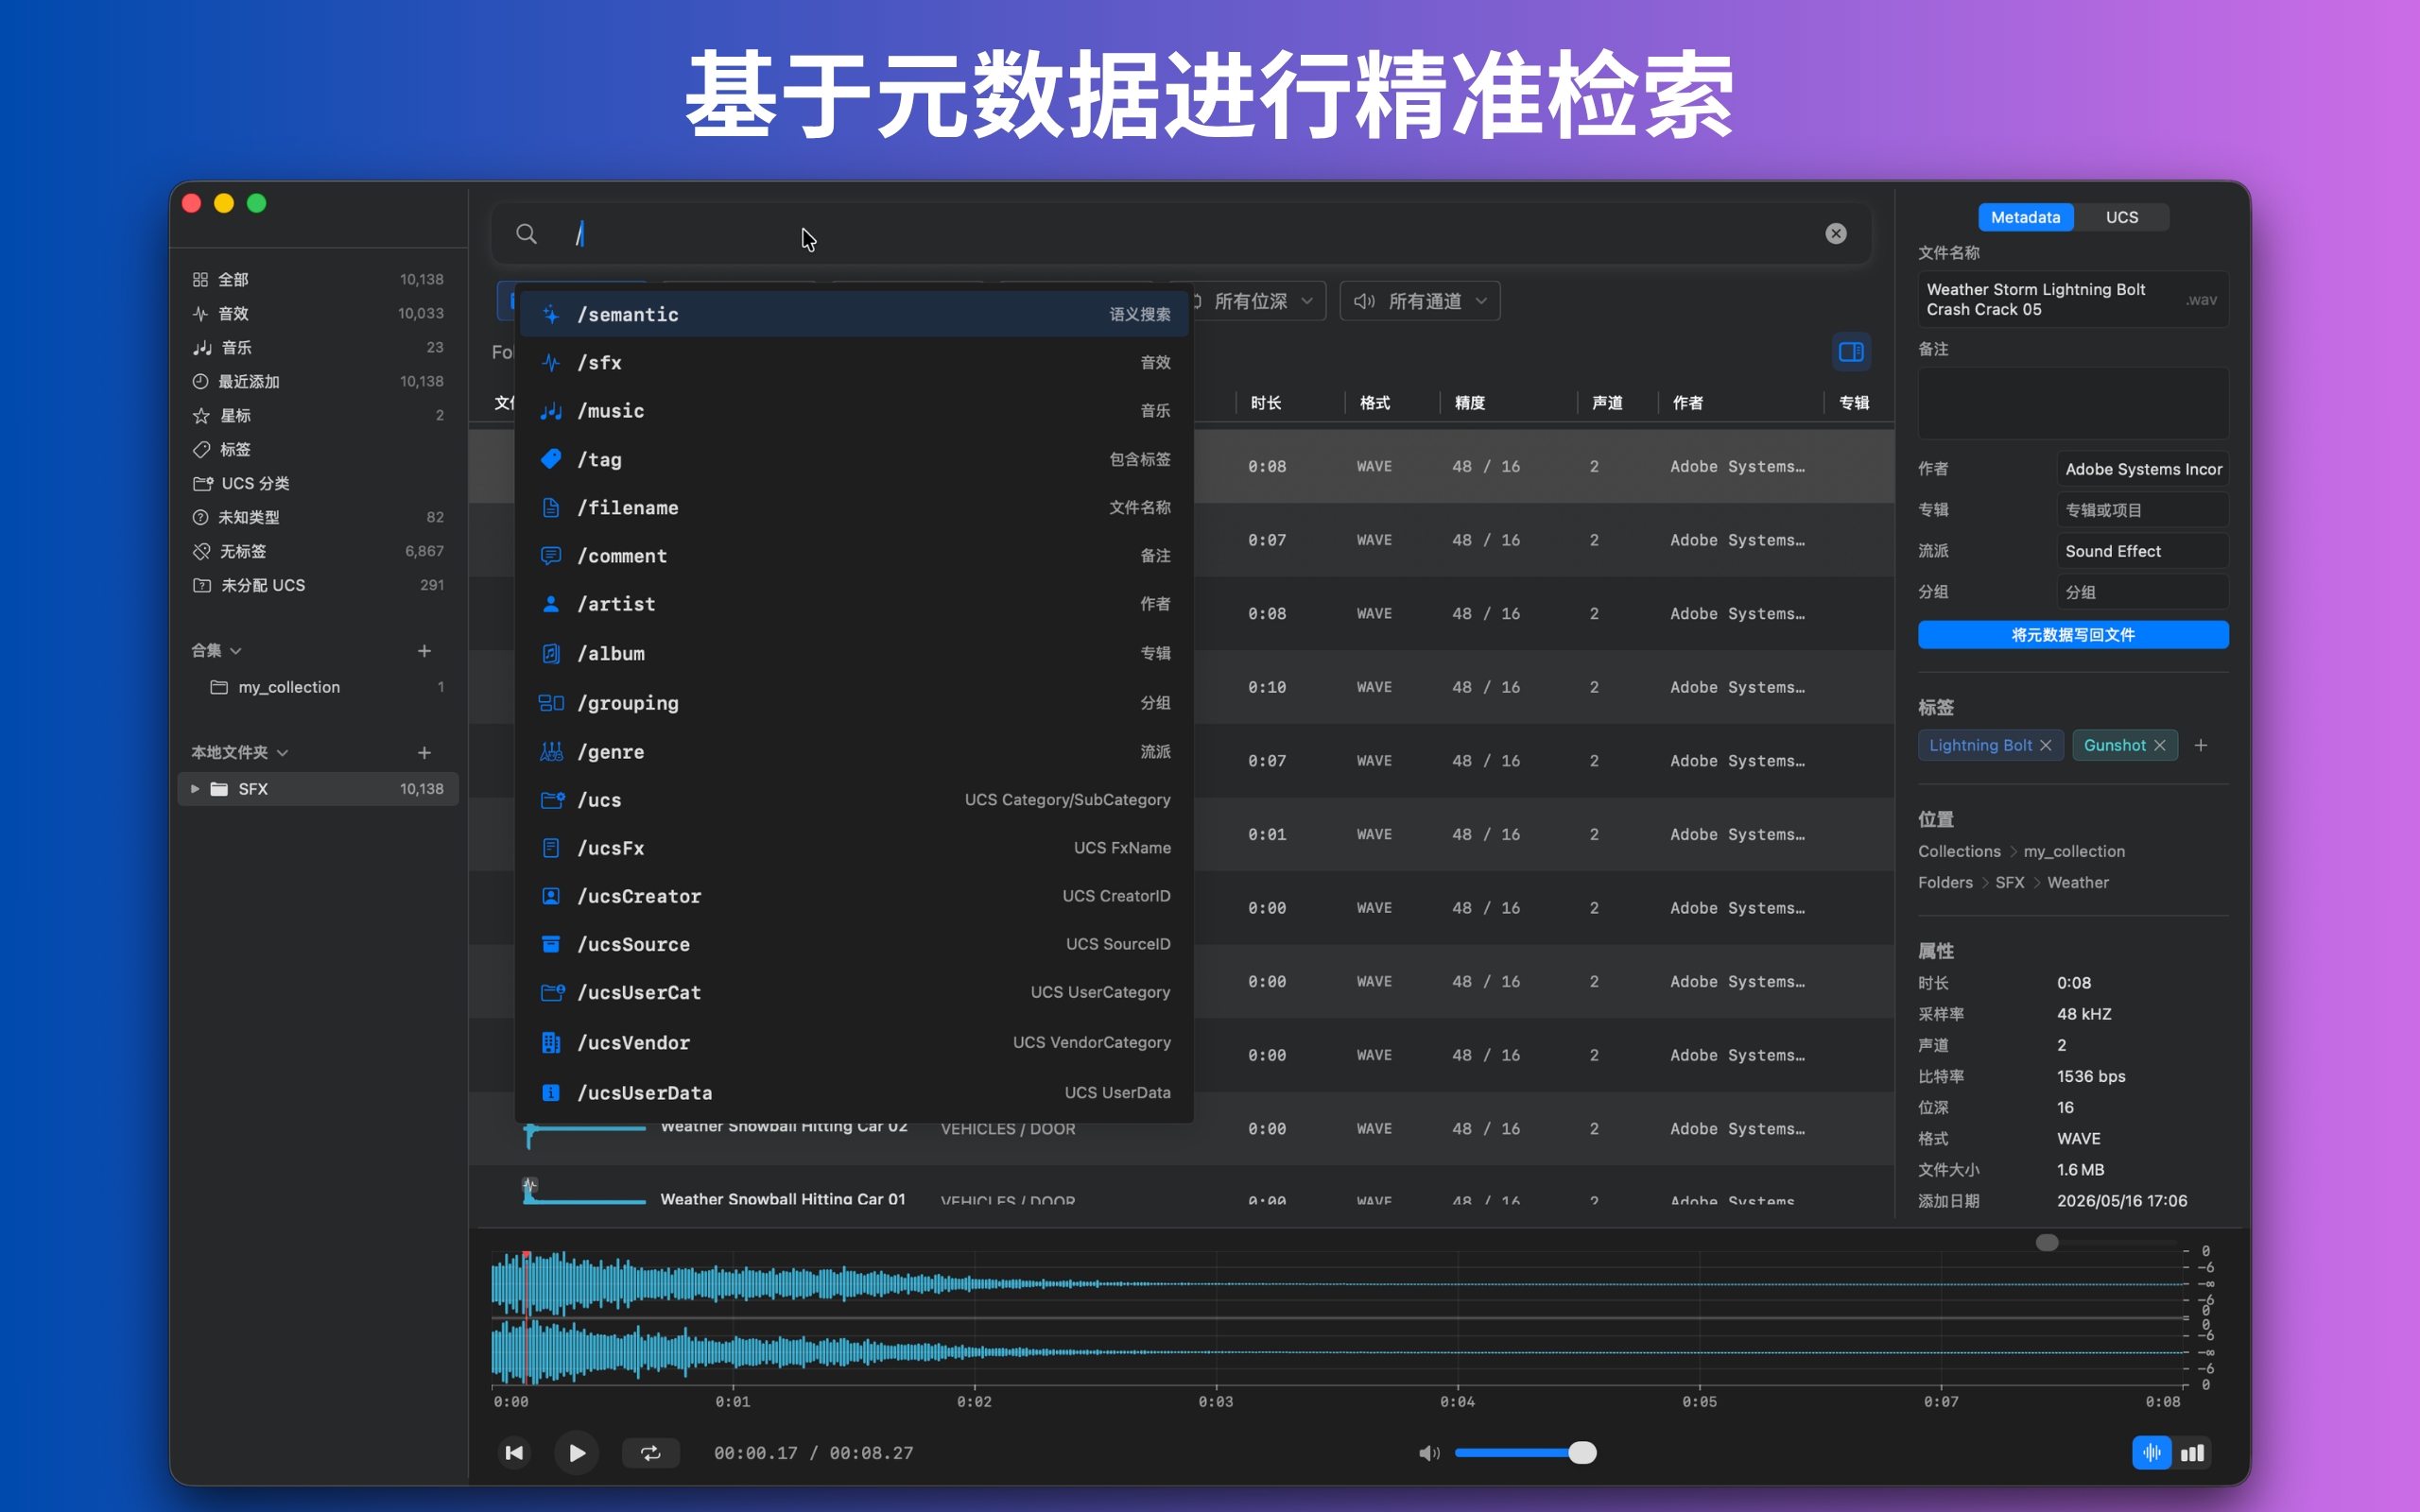
Task: Open 未知类型 in the sidebar
Action: pyautogui.click(x=318, y=517)
